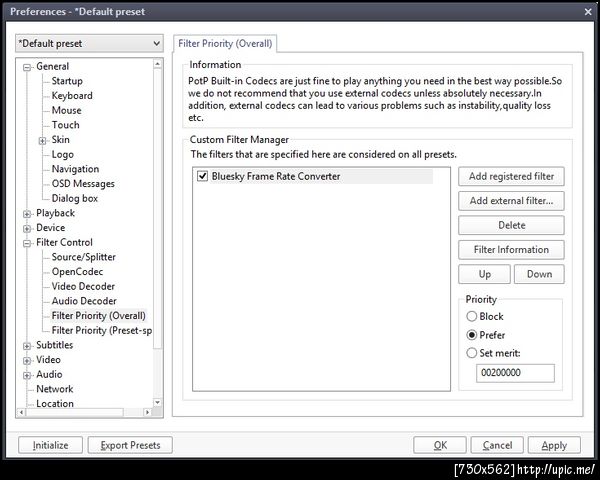This screenshot has width=600, height=480.
Task: Select Startup in the settings tree
Action: [67, 81]
